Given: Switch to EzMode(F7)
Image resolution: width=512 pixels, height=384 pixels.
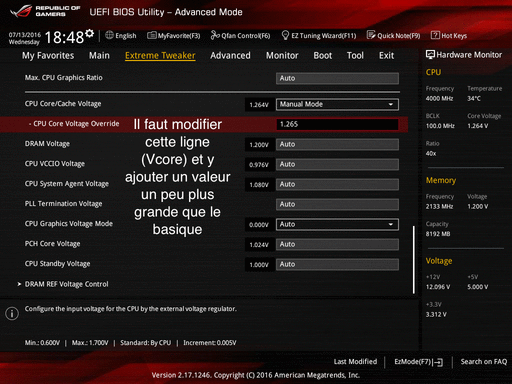Looking at the screenshot, I should coord(419,362).
